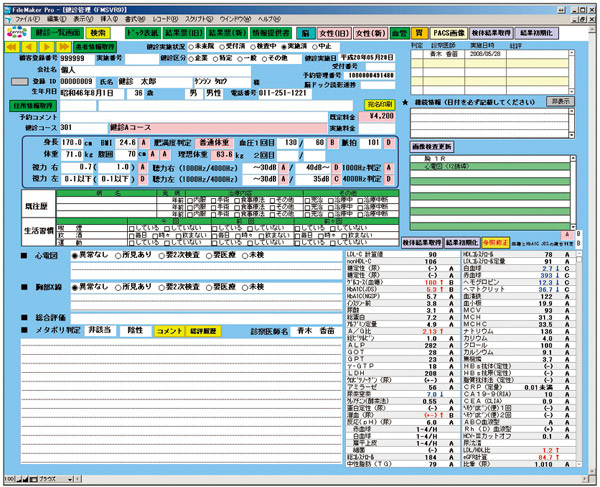Click the next record arrow button
This screenshot has height=487, width=600.
coord(44,46)
